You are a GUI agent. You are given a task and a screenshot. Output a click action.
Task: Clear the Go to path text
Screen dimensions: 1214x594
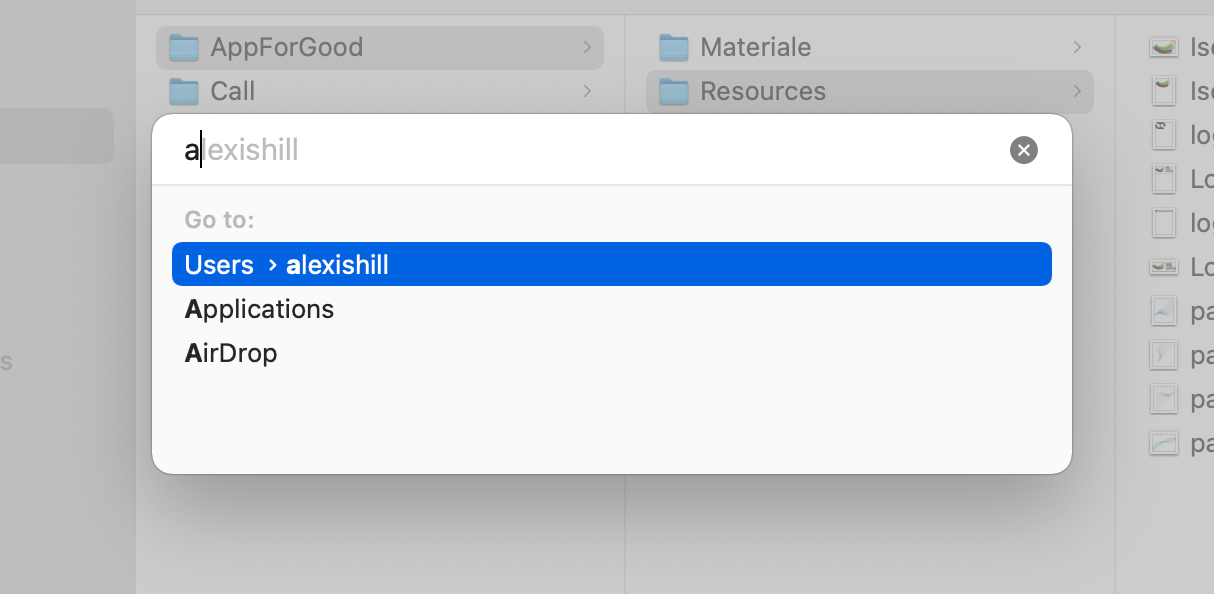[1023, 150]
